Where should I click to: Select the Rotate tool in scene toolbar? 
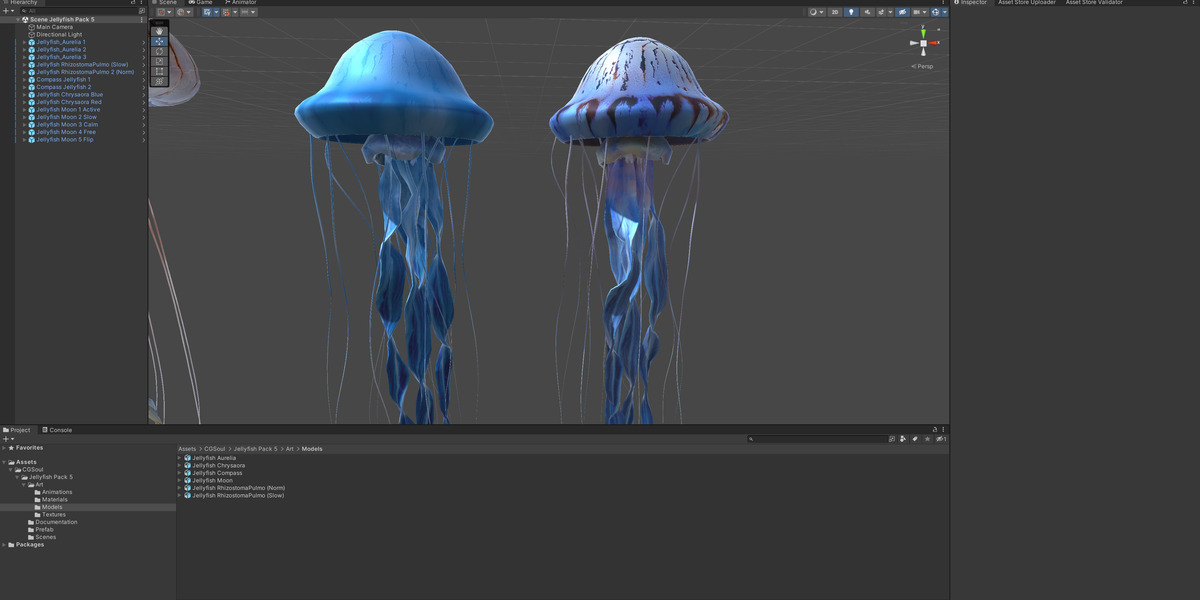[160, 51]
